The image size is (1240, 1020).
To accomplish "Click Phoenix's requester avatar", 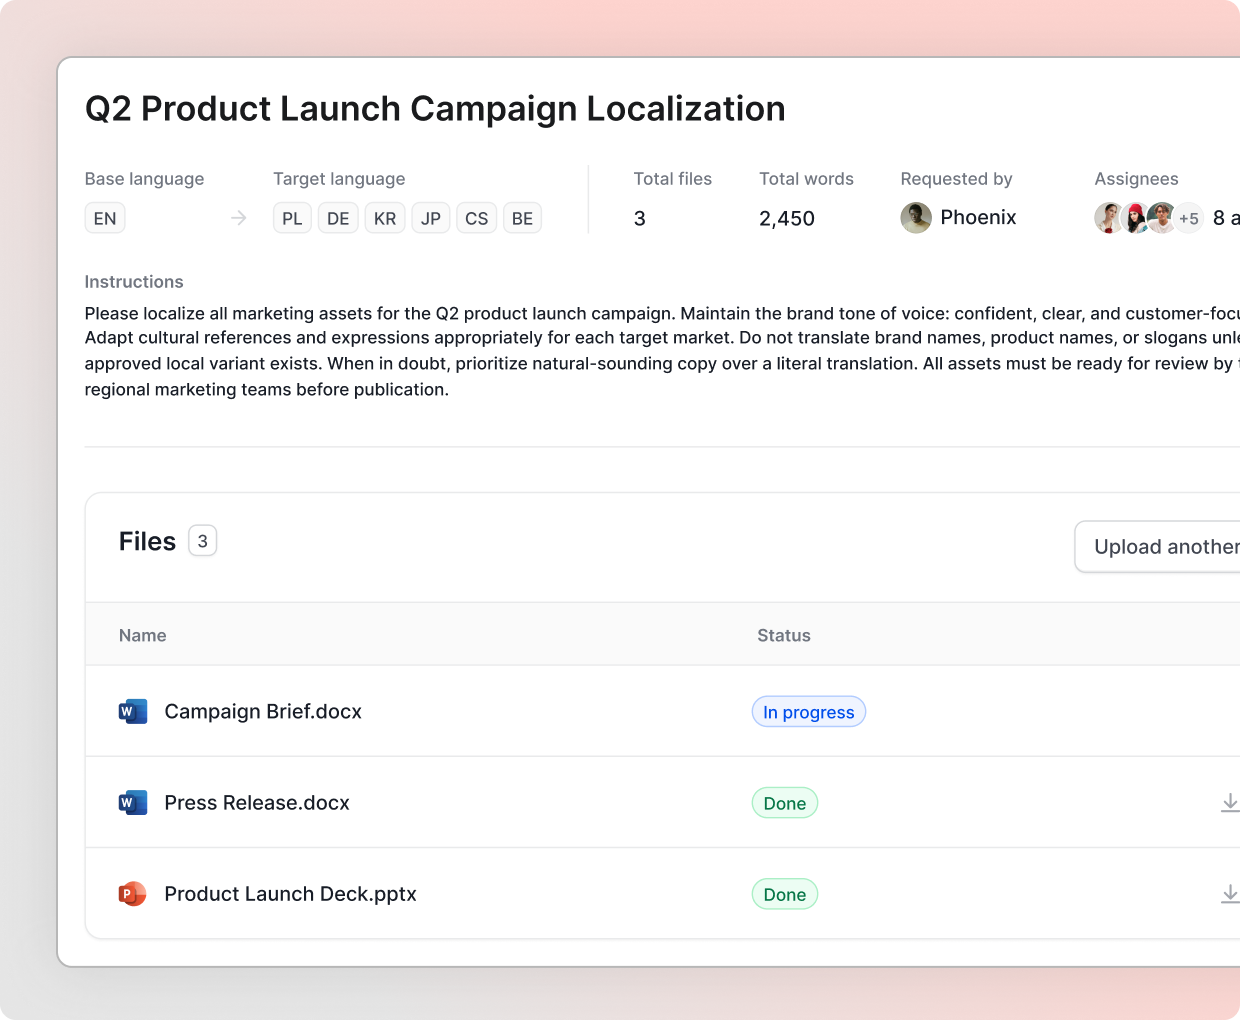I will point(916,218).
